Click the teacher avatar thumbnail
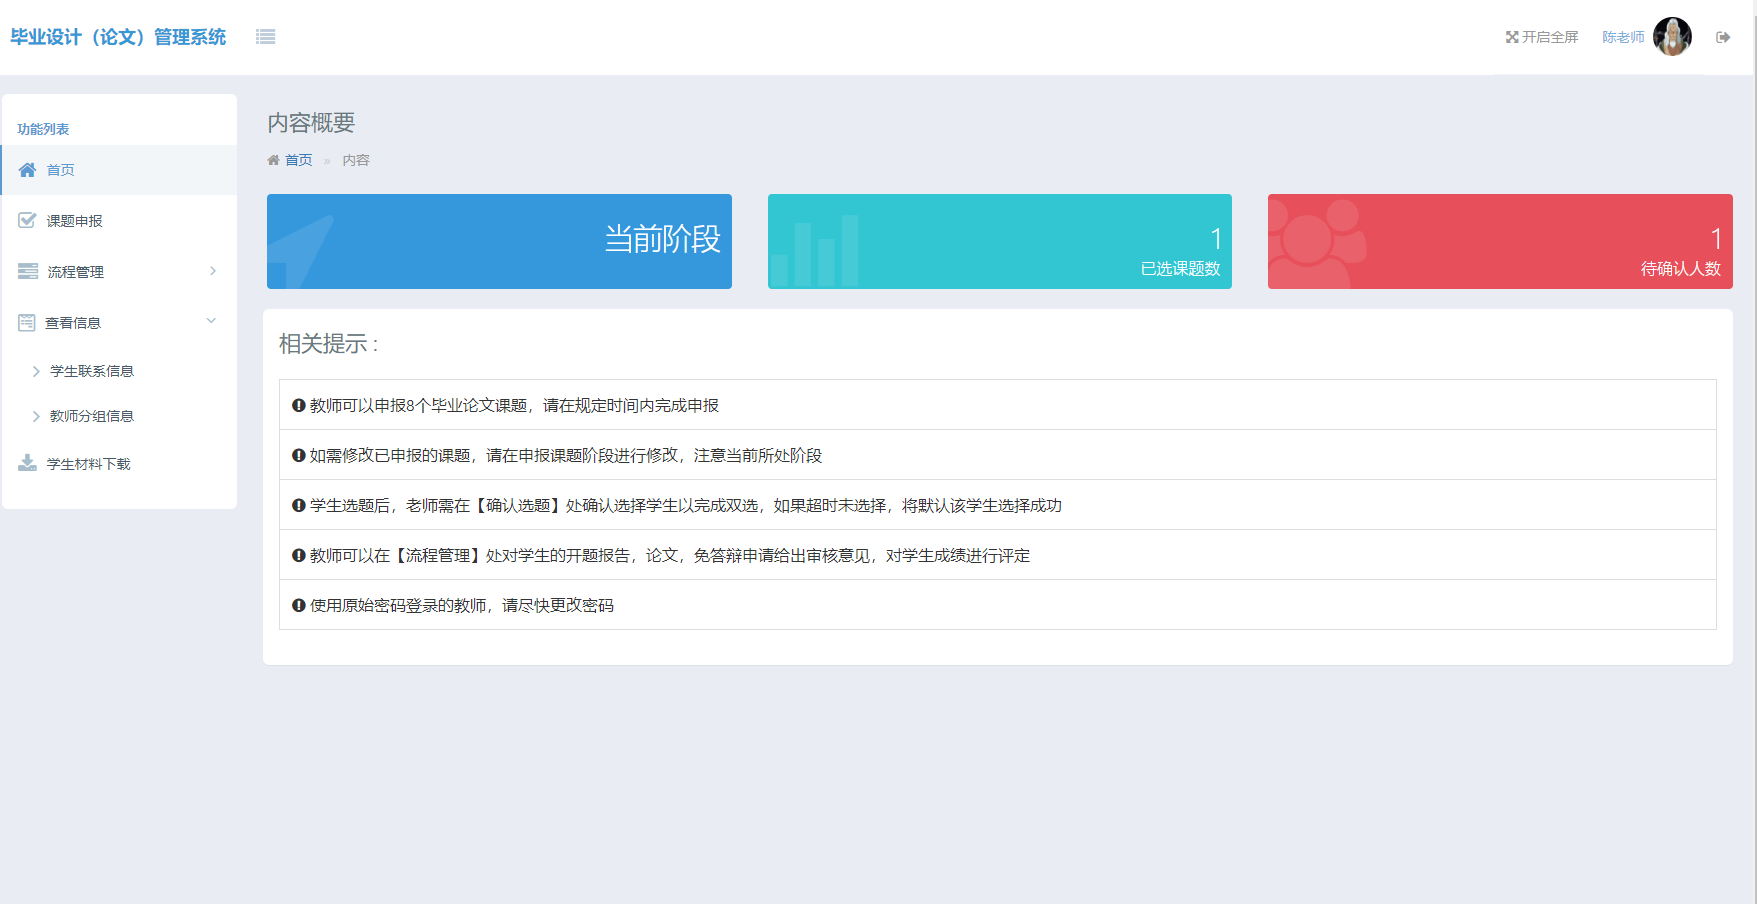Screen dimensions: 1757x904 [1671, 36]
